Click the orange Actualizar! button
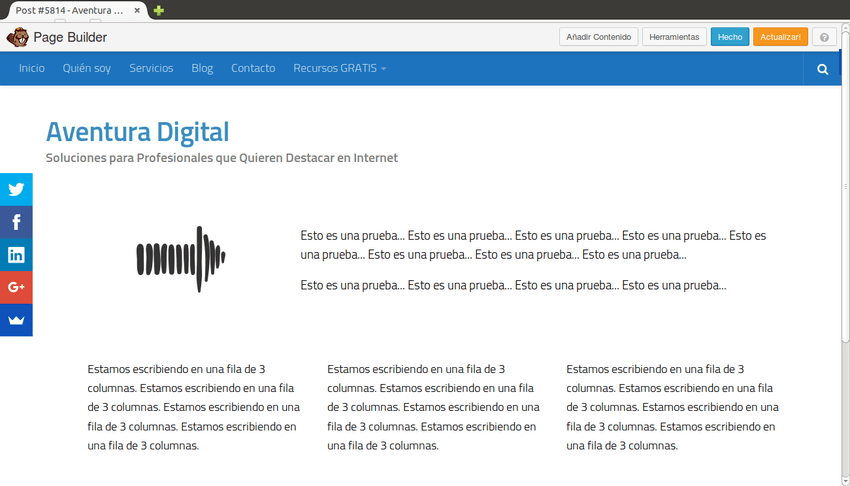The image size is (850, 486). (780, 37)
